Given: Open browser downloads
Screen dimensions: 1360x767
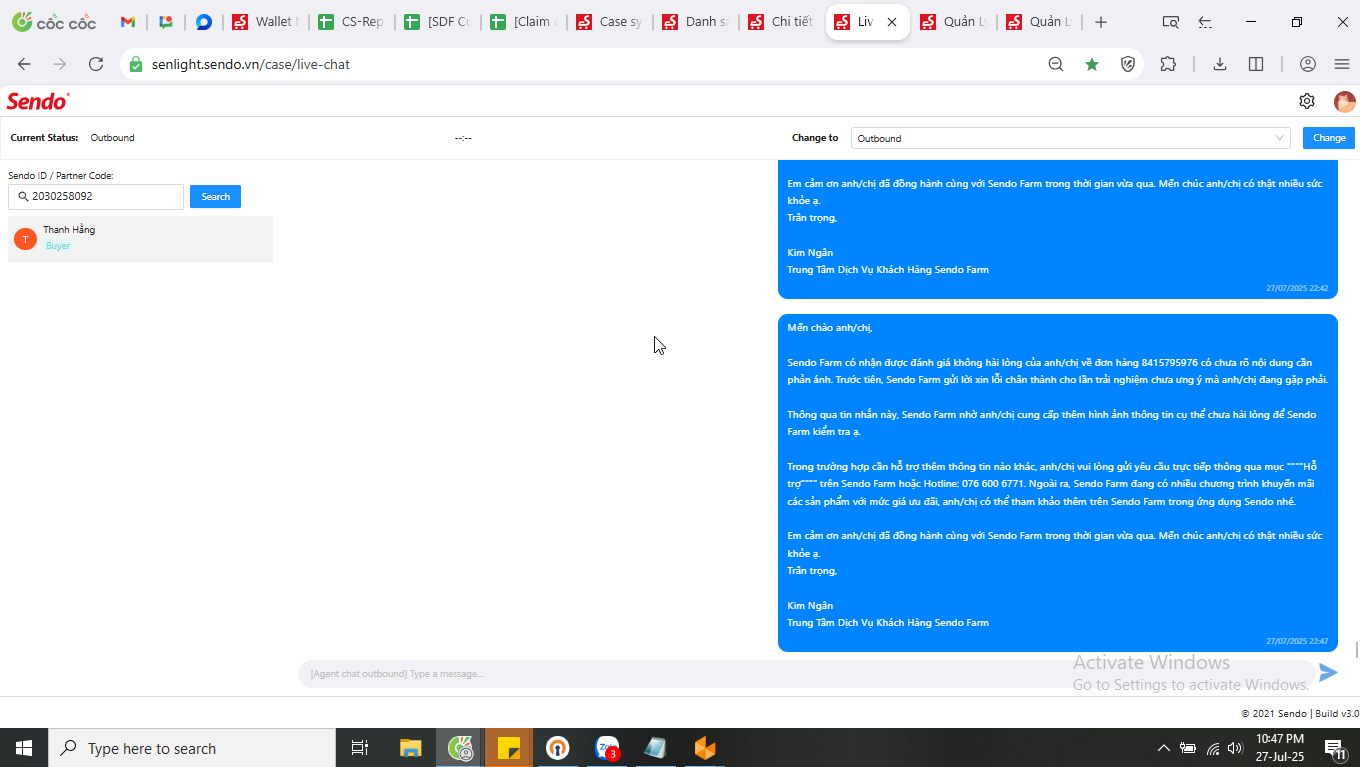Looking at the screenshot, I should coord(1220,64).
